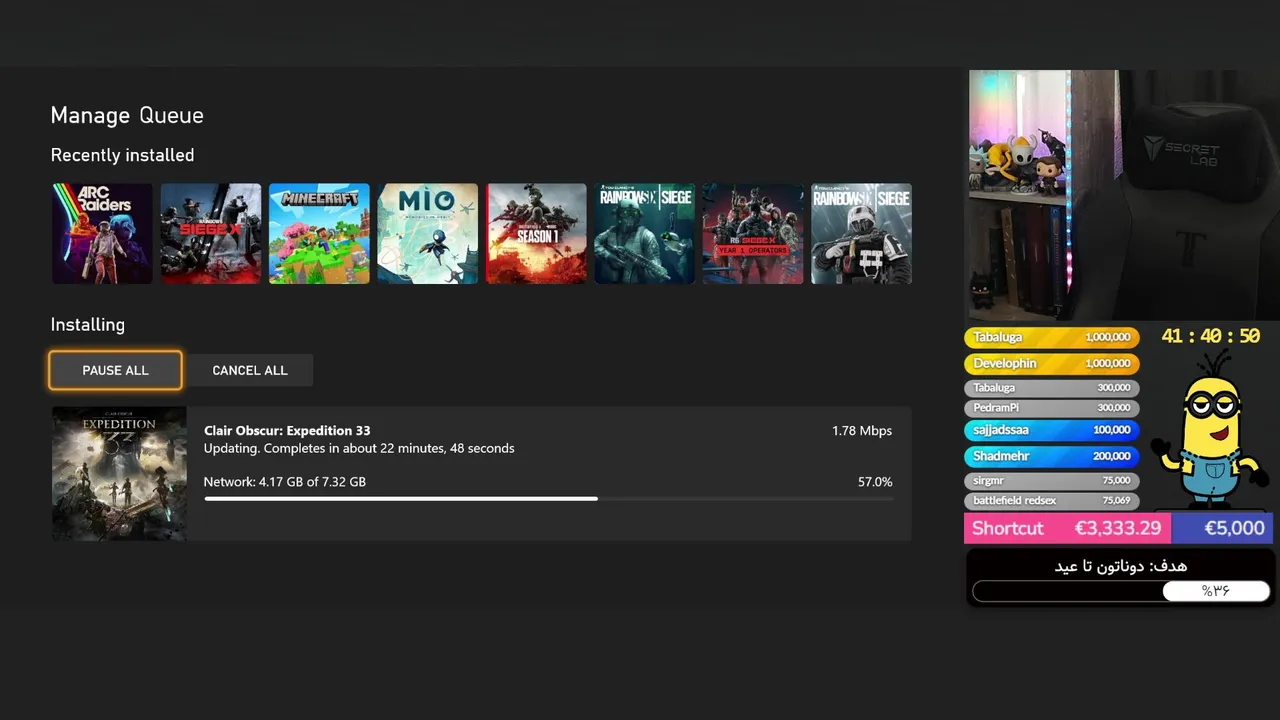
Task: Select the Battlefield Season 1 tile
Action: (536, 233)
